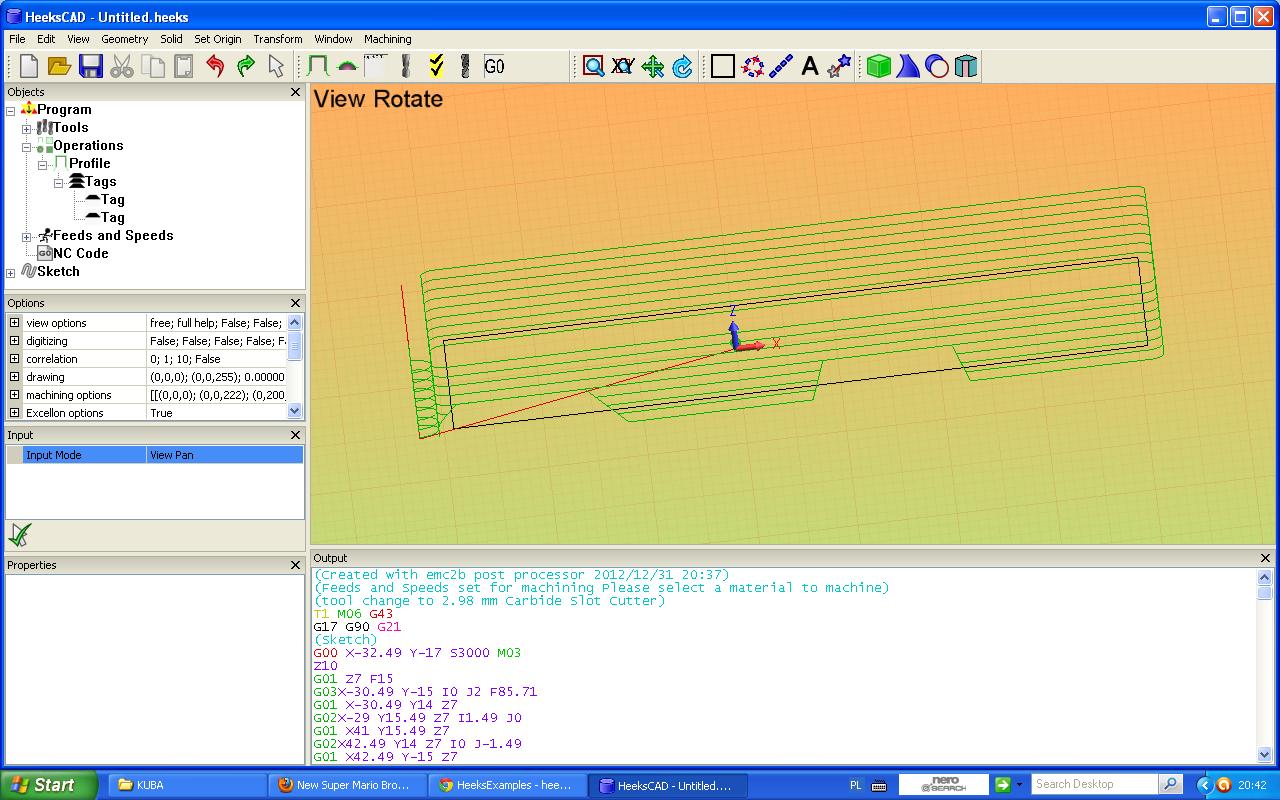1280x800 pixels.
Task: Expand the view options property row
Action: click(x=14, y=323)
